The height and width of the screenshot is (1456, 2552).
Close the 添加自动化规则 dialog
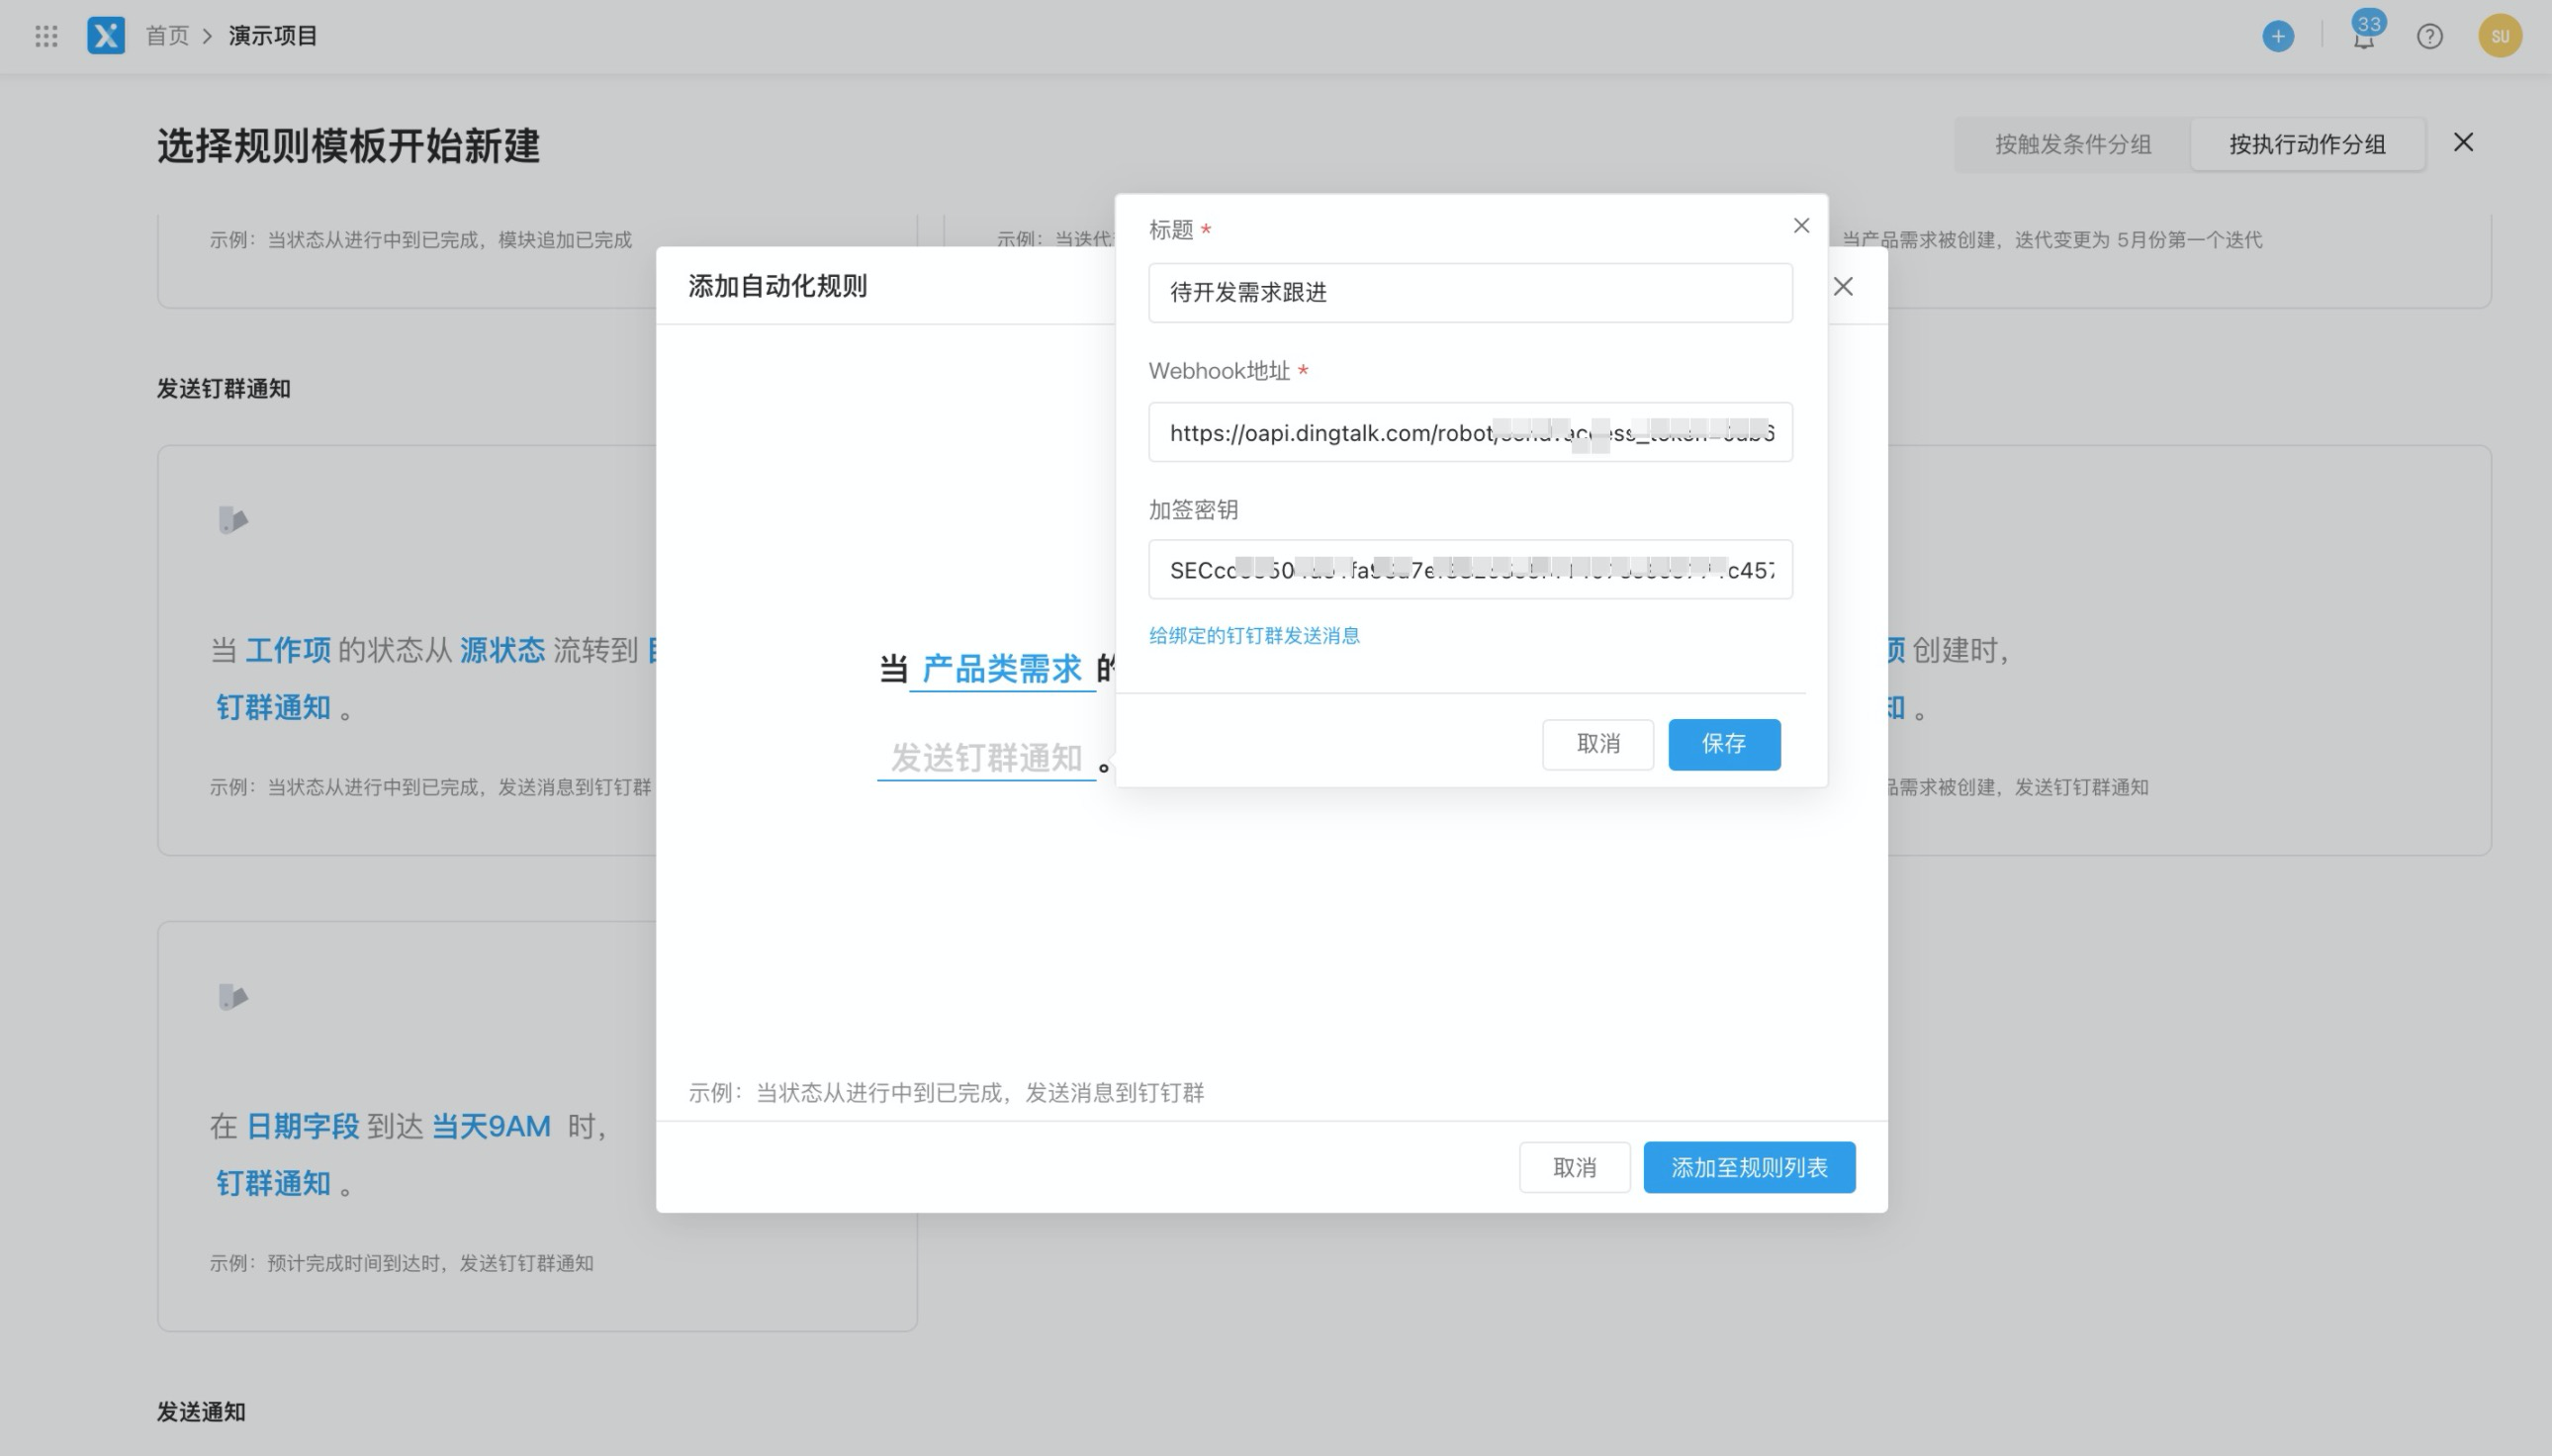pyautogui.click(x=1843, y=287)
